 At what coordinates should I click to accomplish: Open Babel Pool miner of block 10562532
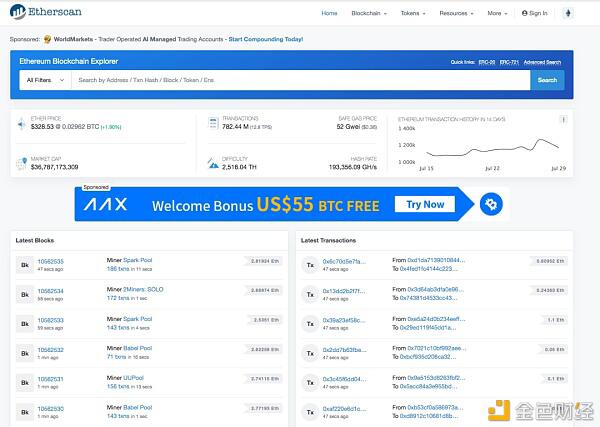coord(137,348)
